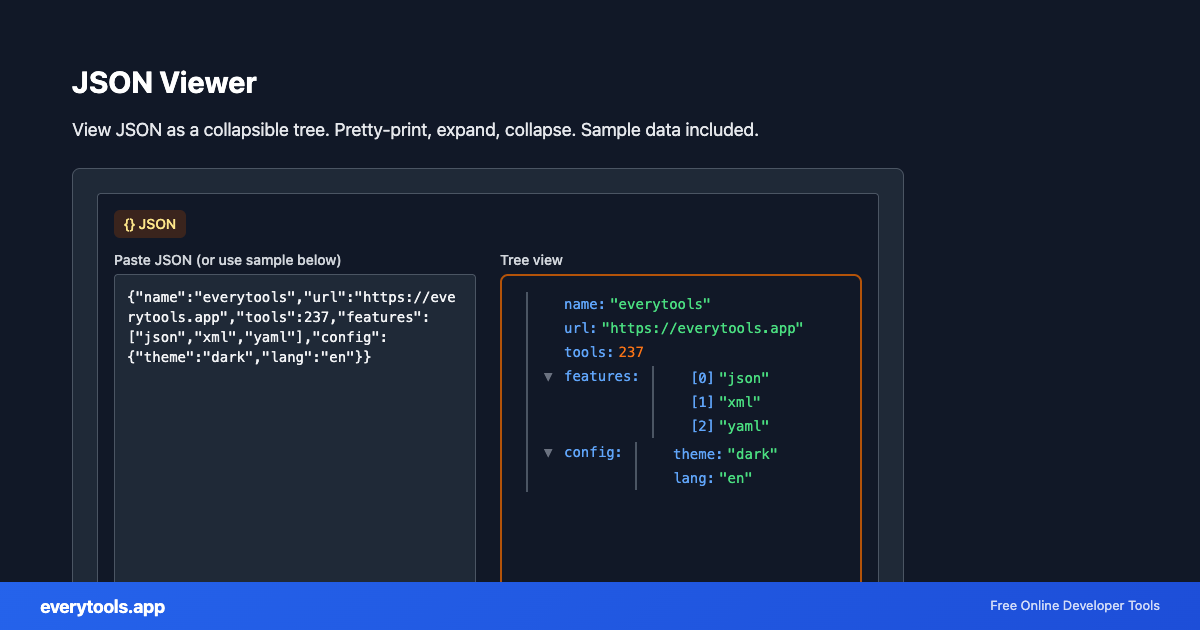
Task: Click the lang: "en" entry
Action: pyautogui.click(x=711, y=478)
